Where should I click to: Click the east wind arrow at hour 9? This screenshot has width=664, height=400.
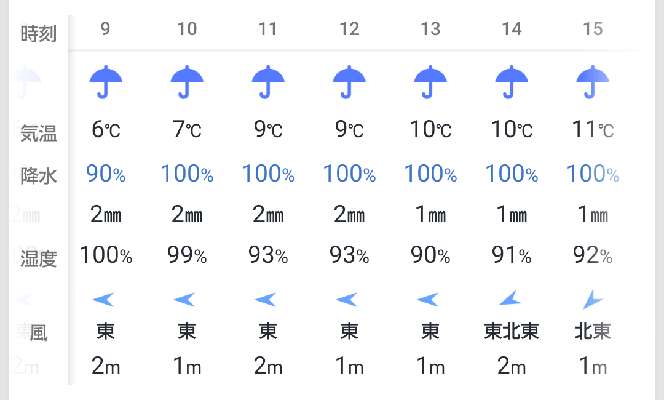pyautogui.click(x=104, y=299)
